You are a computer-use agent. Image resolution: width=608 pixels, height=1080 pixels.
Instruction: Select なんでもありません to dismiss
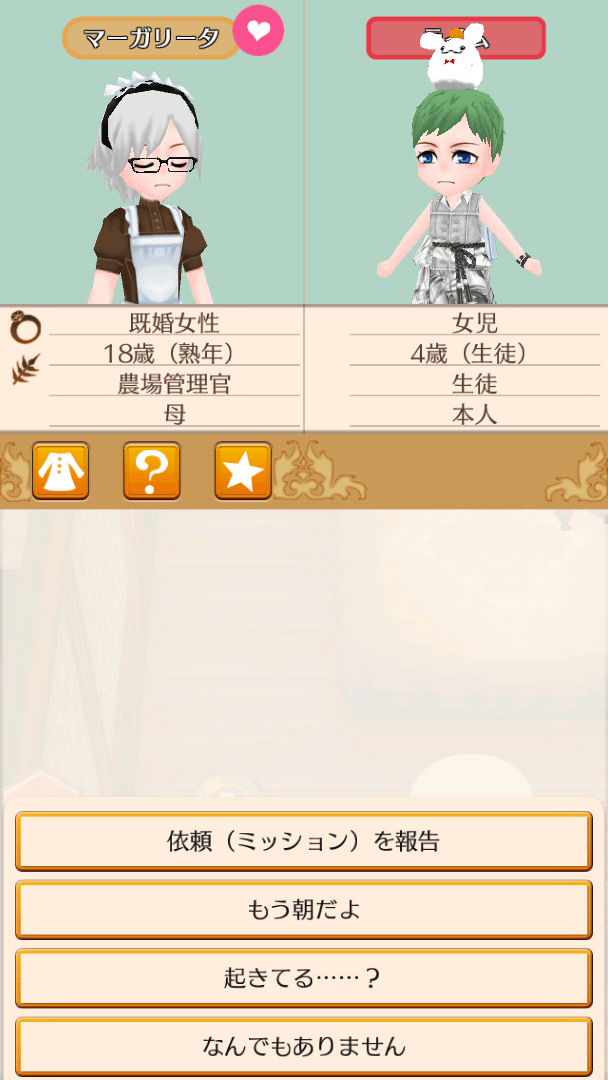(x=304, y=1046)
